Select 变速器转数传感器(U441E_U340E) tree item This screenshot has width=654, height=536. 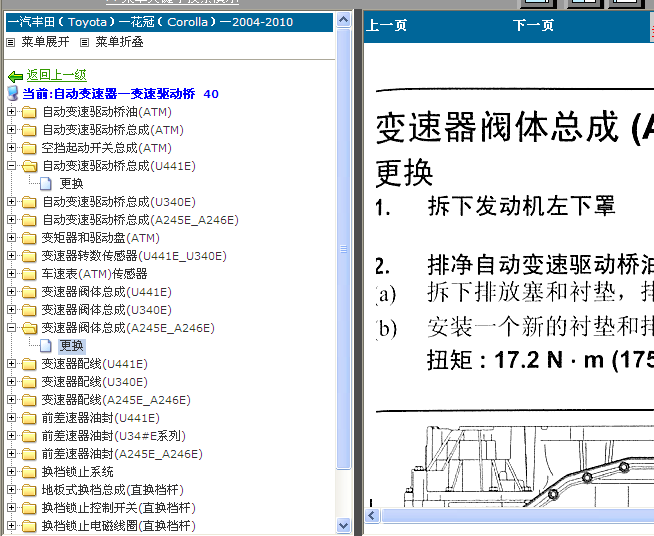(134, 256)
